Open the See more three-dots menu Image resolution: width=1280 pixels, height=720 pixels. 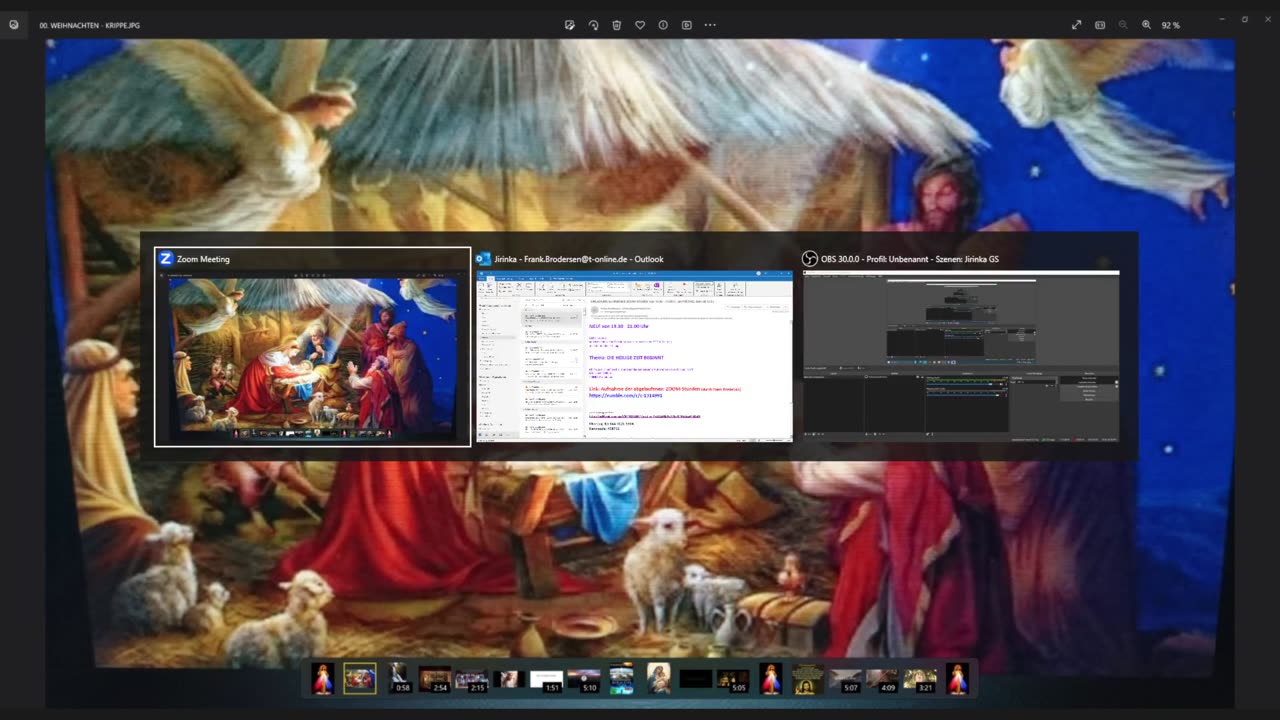pyautogui.click(x=710, y=25)
